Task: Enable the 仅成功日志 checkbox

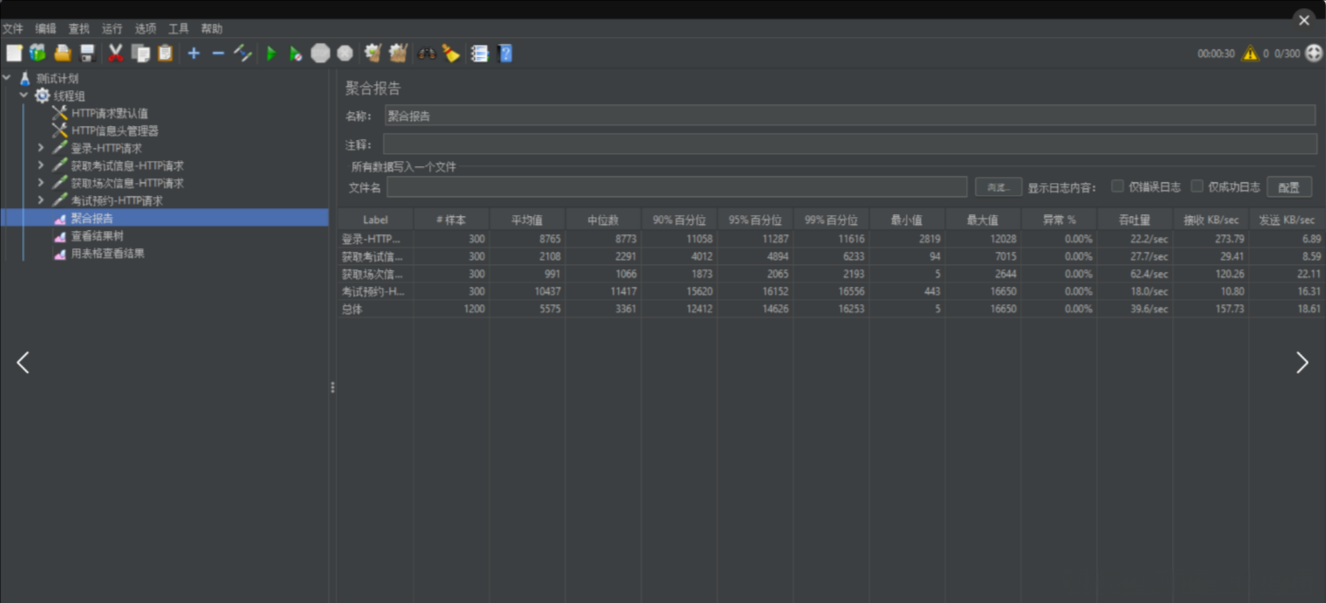Action: click(x=1197, y=187)
